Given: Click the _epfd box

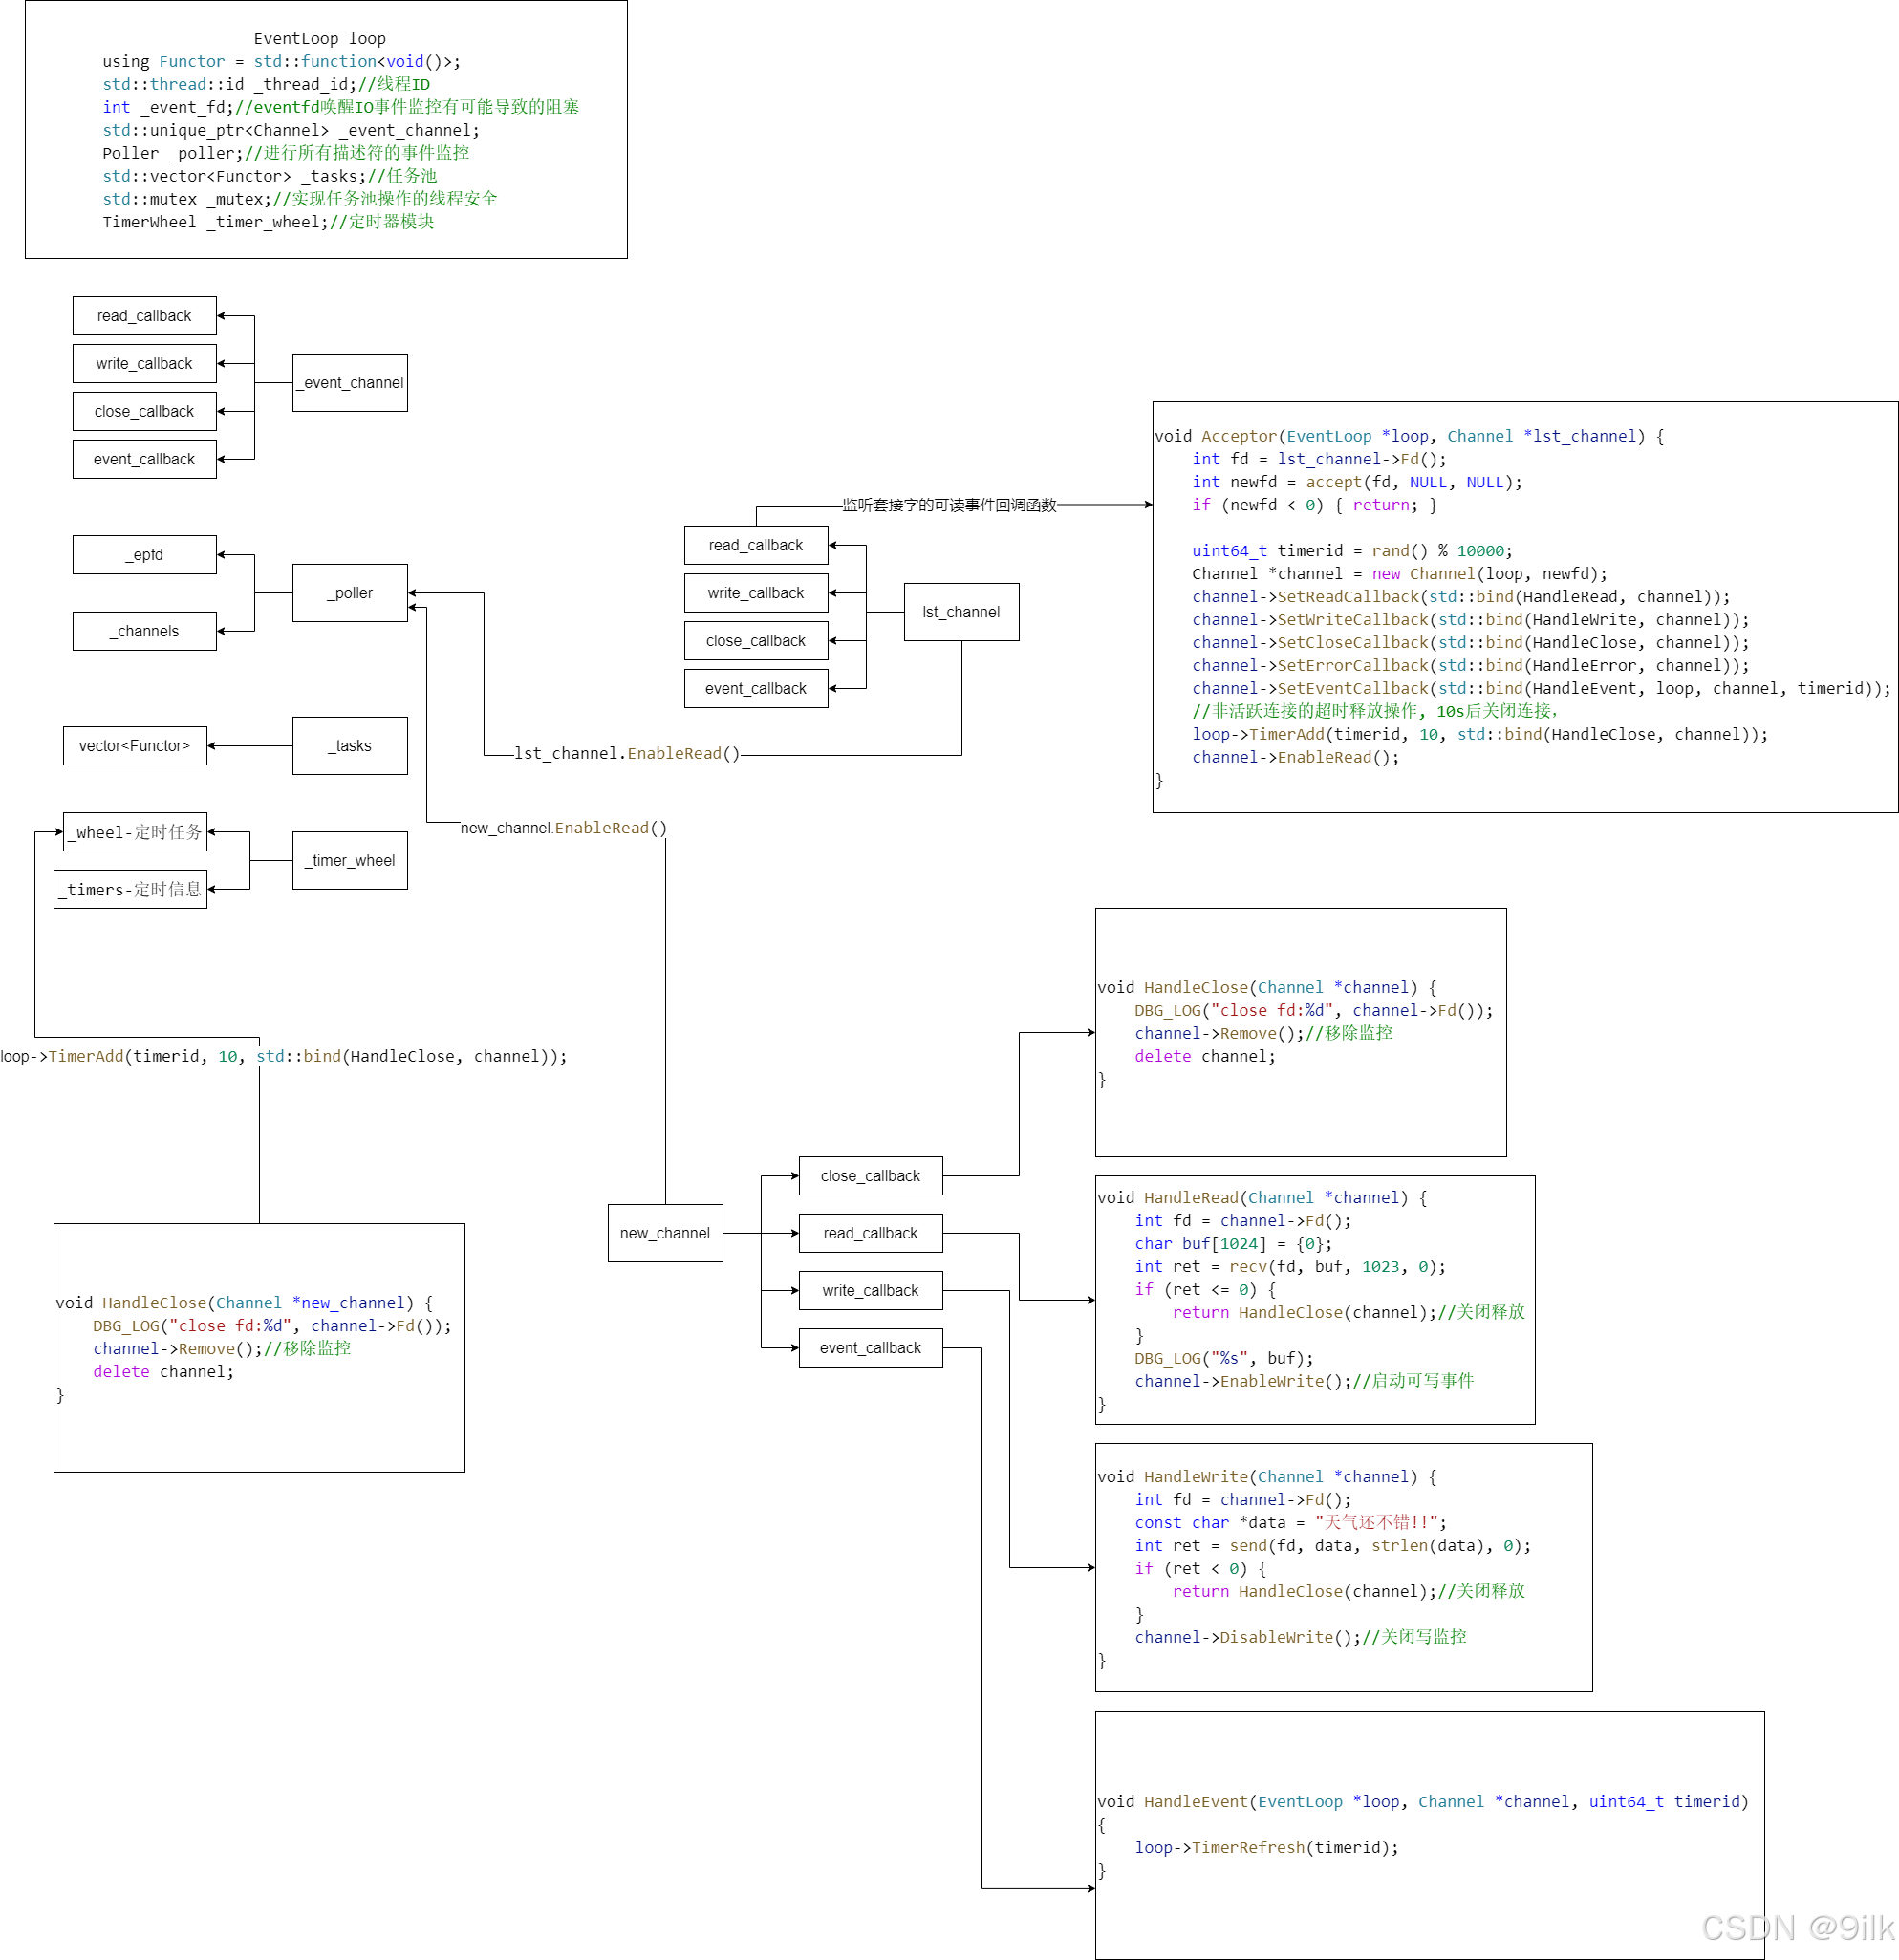Looking at the screenshot, I should 144,554.
